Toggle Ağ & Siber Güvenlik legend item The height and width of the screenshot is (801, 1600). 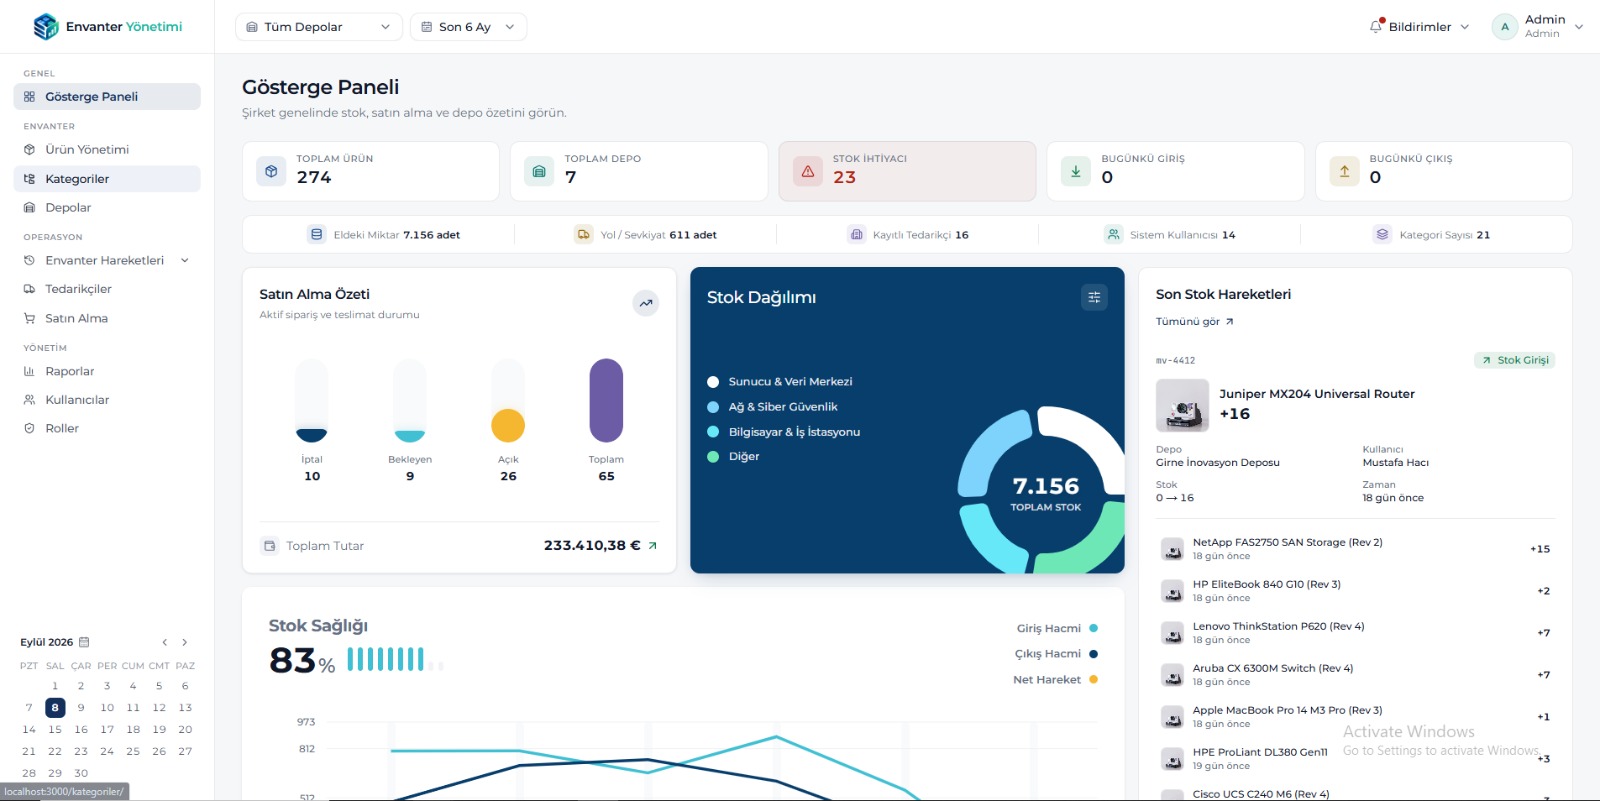click(772, 407)
